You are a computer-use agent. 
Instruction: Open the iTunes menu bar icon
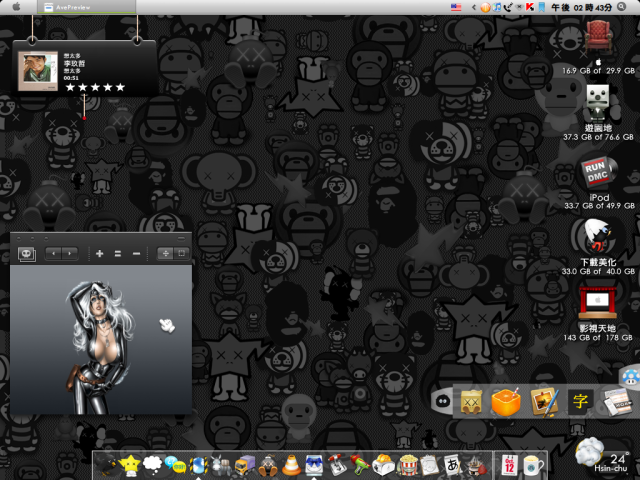pos(497,7)
